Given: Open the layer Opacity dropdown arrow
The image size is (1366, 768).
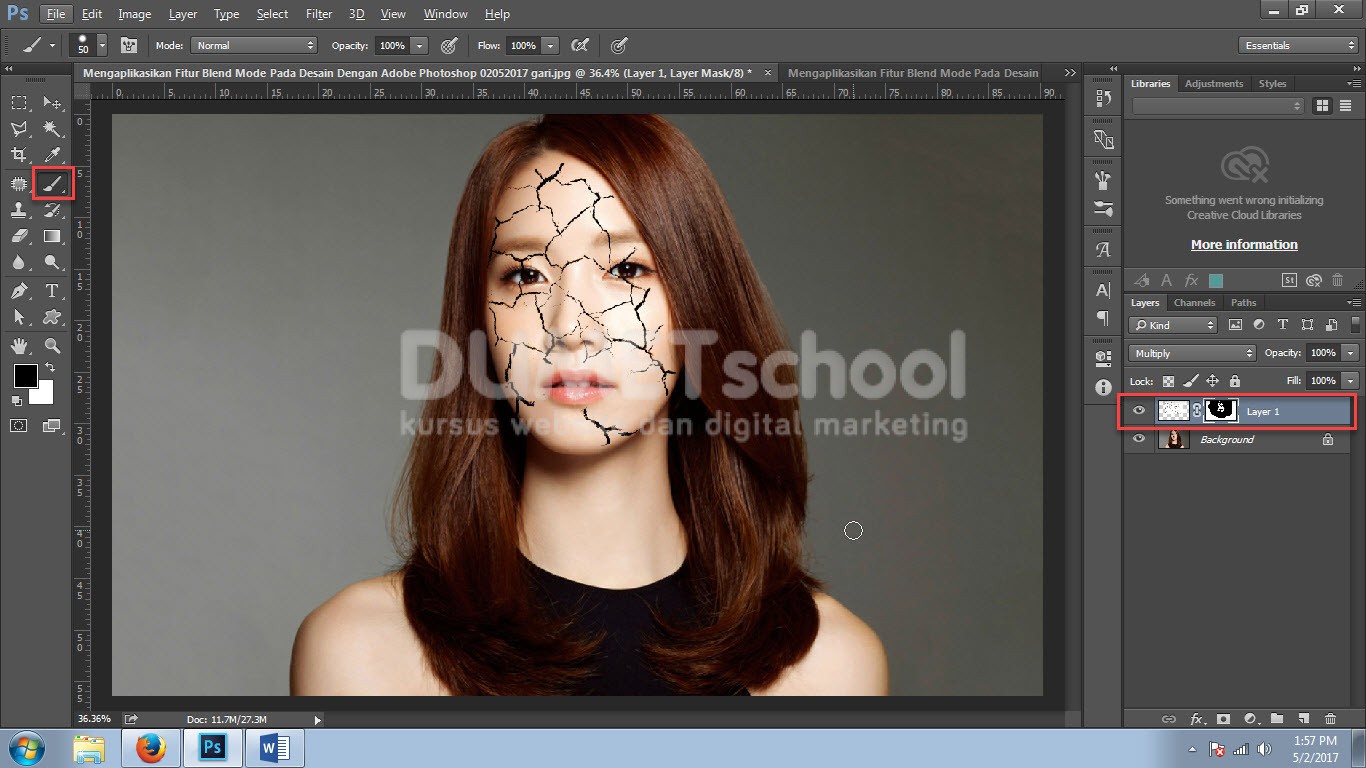Looking at the screenshot, I should pyautogui.click(x=1351, y=353).
